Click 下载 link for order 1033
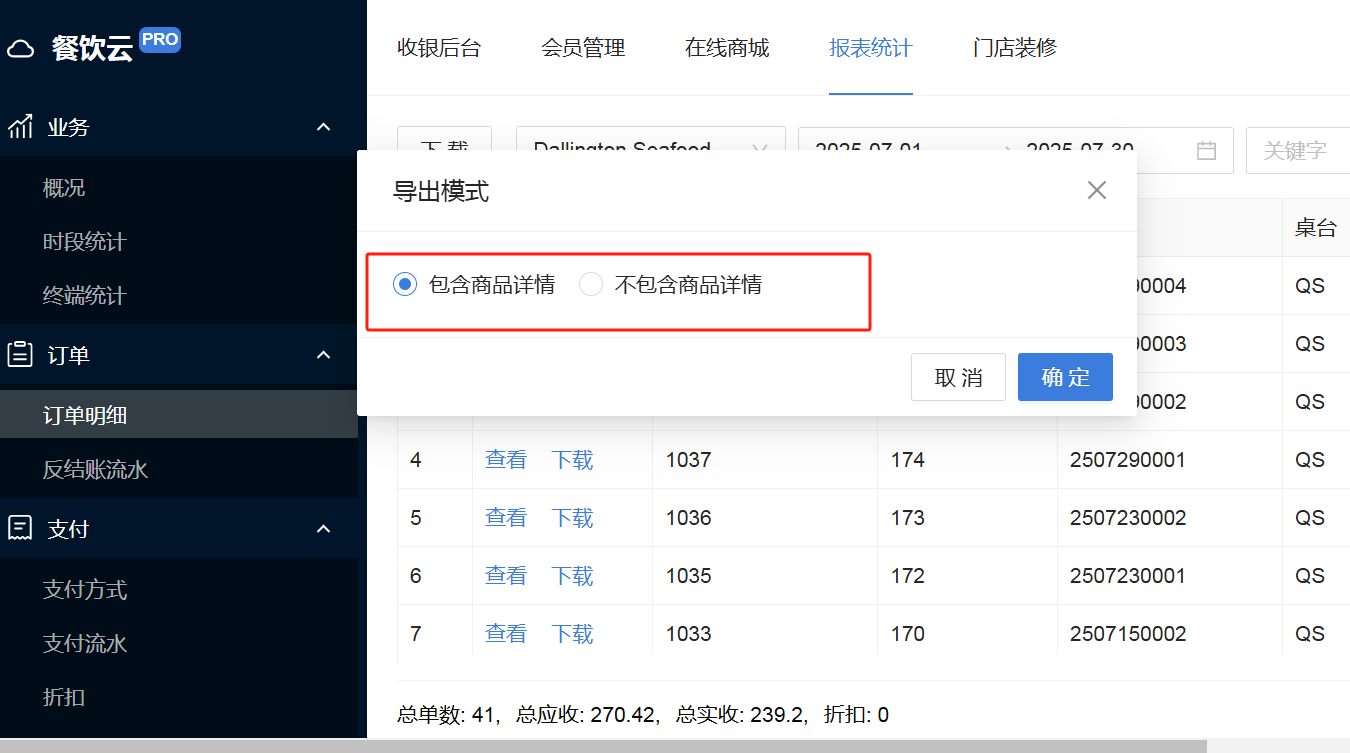 click(x=573, y=634)
